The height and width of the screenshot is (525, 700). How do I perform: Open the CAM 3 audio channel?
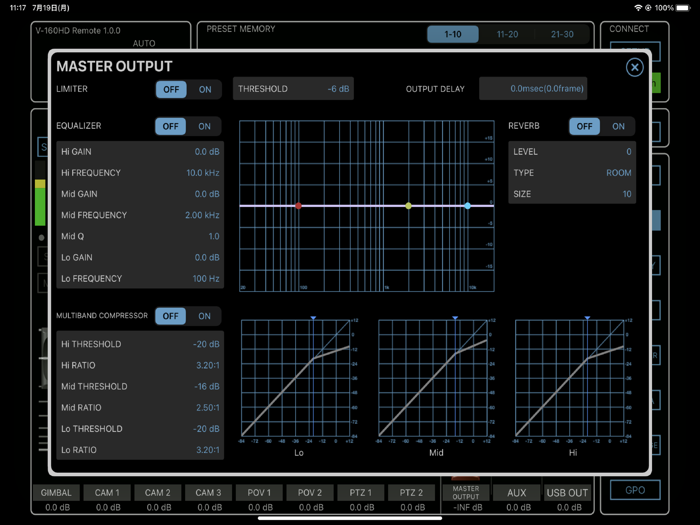click(208, 493)
